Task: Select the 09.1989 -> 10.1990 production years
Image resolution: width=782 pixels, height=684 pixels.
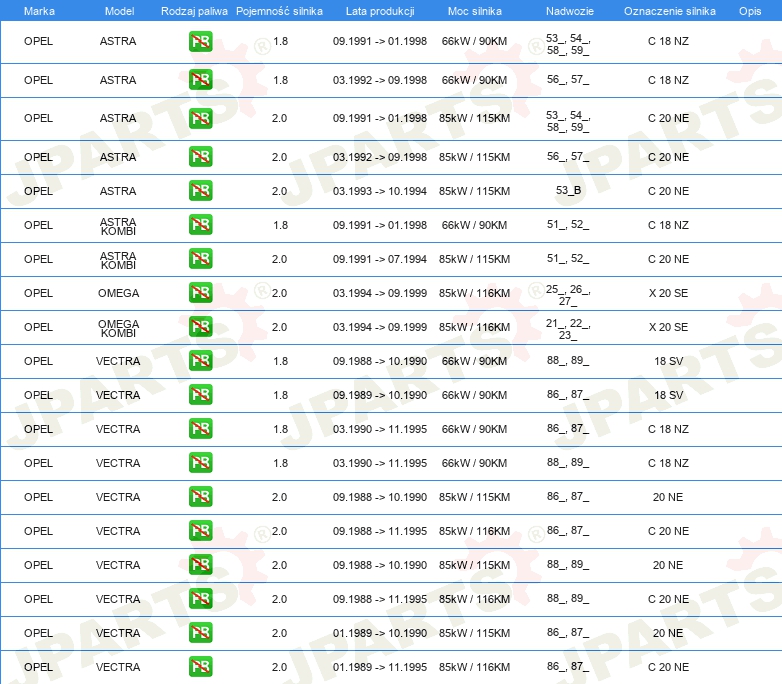Action: [x=380, y=395]
